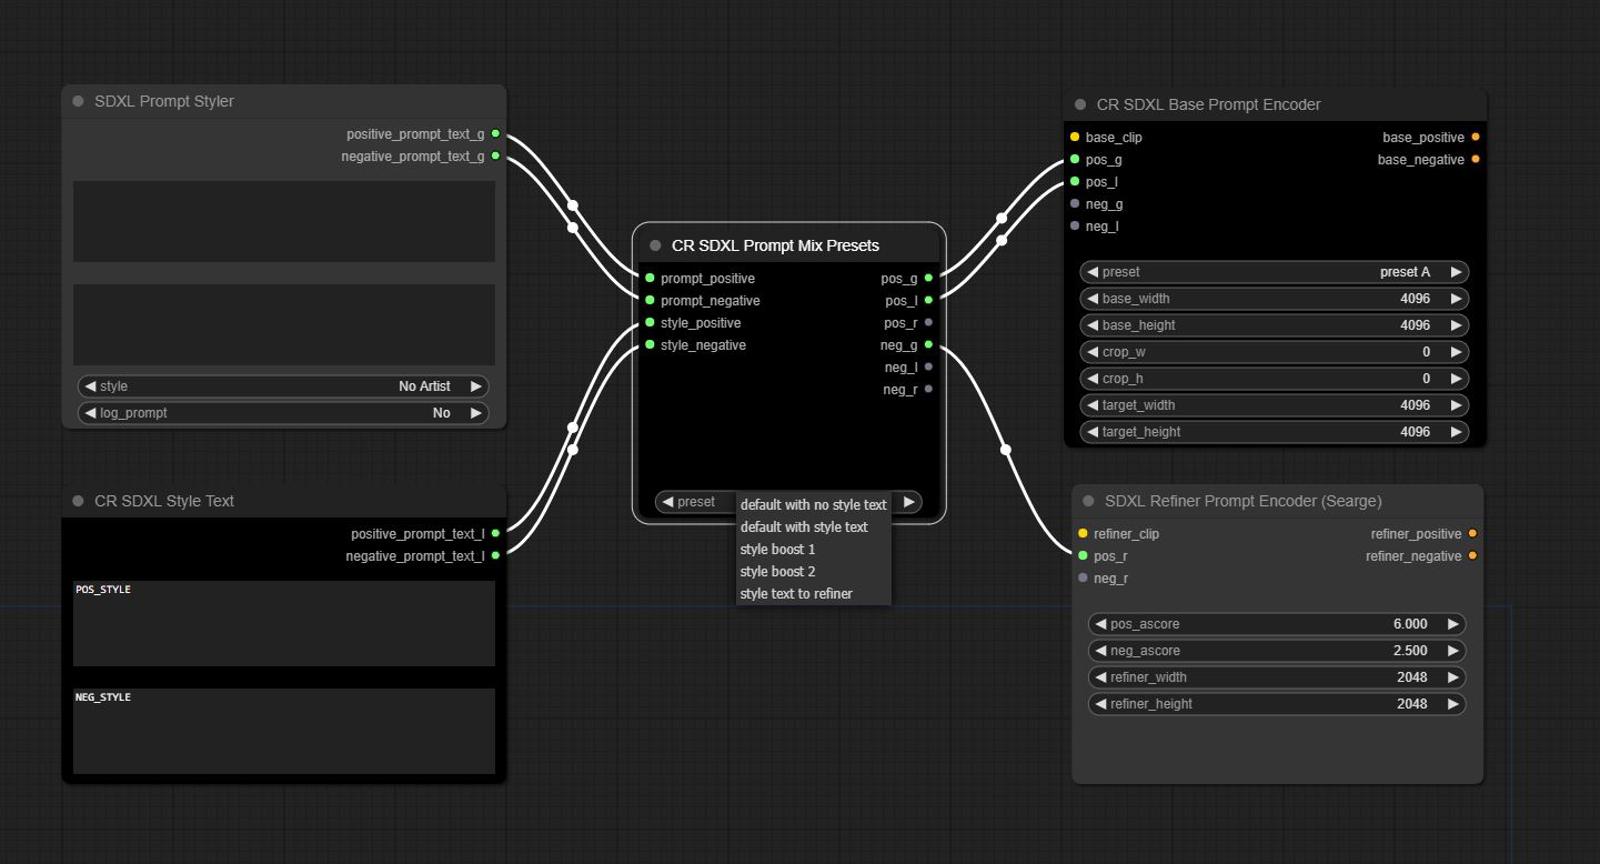The width and height of the screenshot is (1600, 864).
Task: Increase target_height value
Action: [1456, 432]
